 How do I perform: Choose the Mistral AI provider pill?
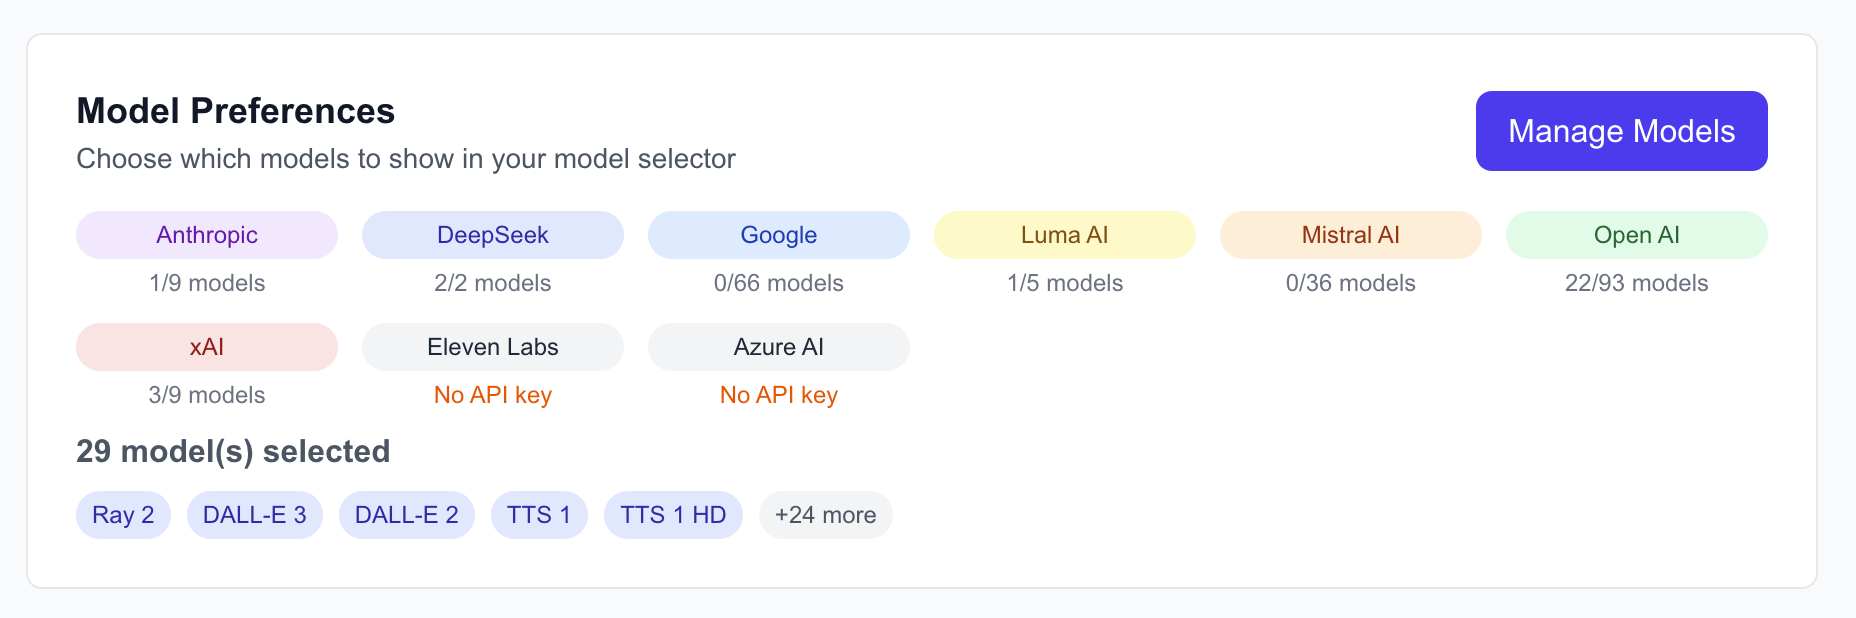(x=1351, y=235)
